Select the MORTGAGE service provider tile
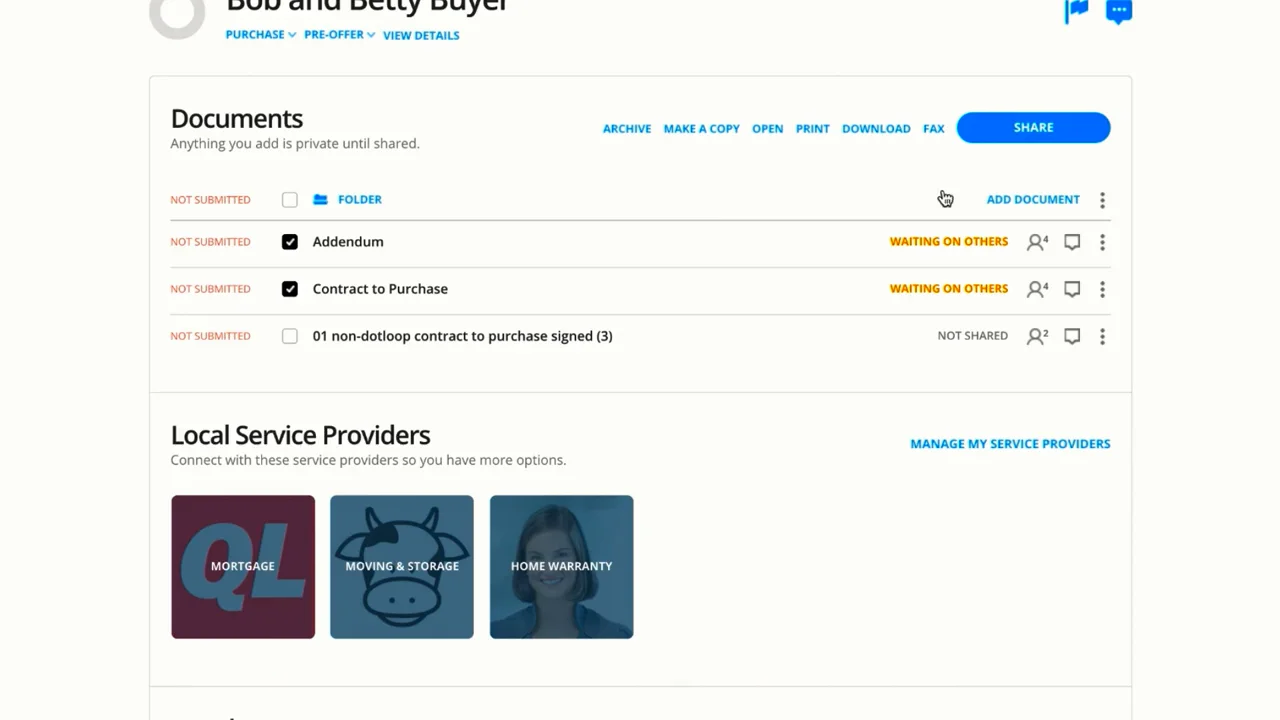This screenshot has width=1280, height=720. [x=243, y=567]
